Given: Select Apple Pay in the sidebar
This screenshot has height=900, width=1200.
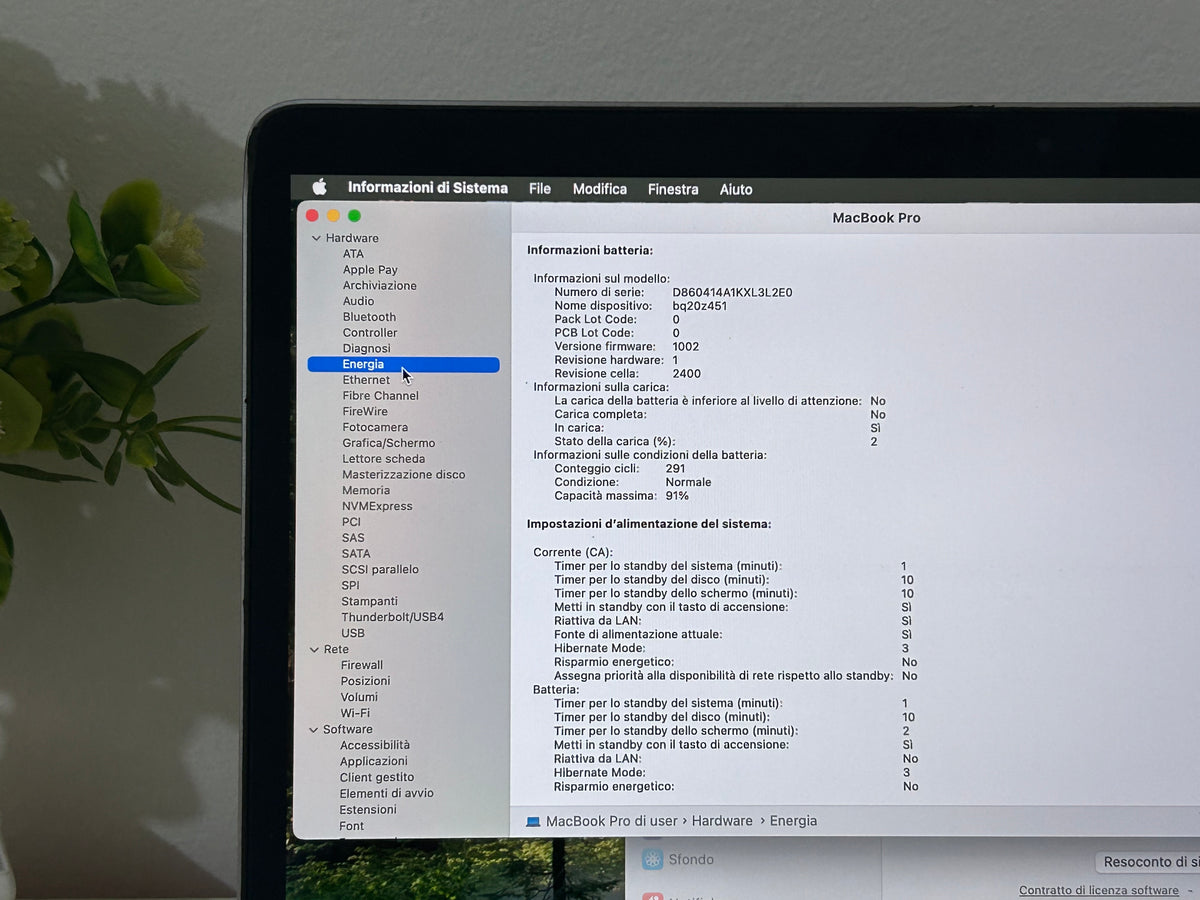Looking at the screenshot, I should (370, 270).
